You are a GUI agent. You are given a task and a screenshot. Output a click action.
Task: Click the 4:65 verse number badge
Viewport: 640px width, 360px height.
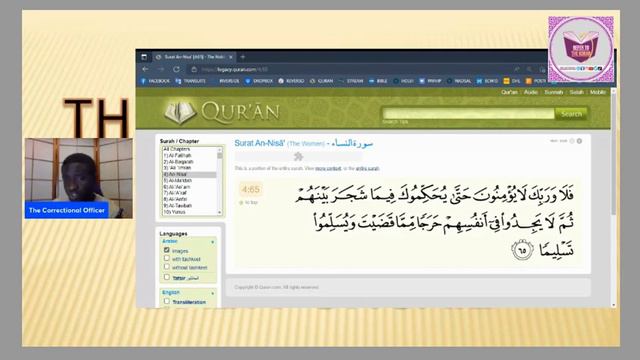pos(251,189)
